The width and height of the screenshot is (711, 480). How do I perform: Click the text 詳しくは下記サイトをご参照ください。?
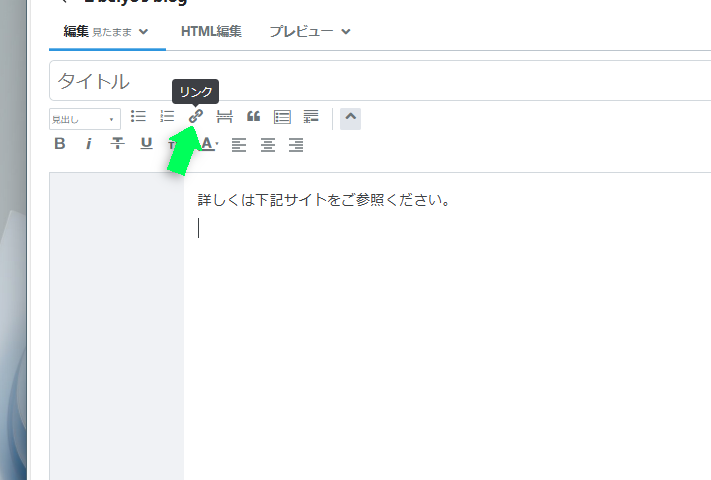[324, 200]
